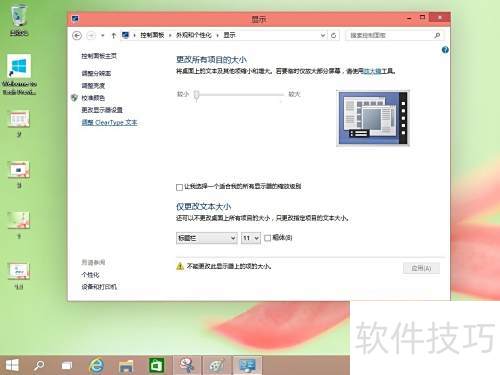Open 调整亮度 sidebar link
Image resolution: width=500 pixels, height=375 pixels.
93,86
